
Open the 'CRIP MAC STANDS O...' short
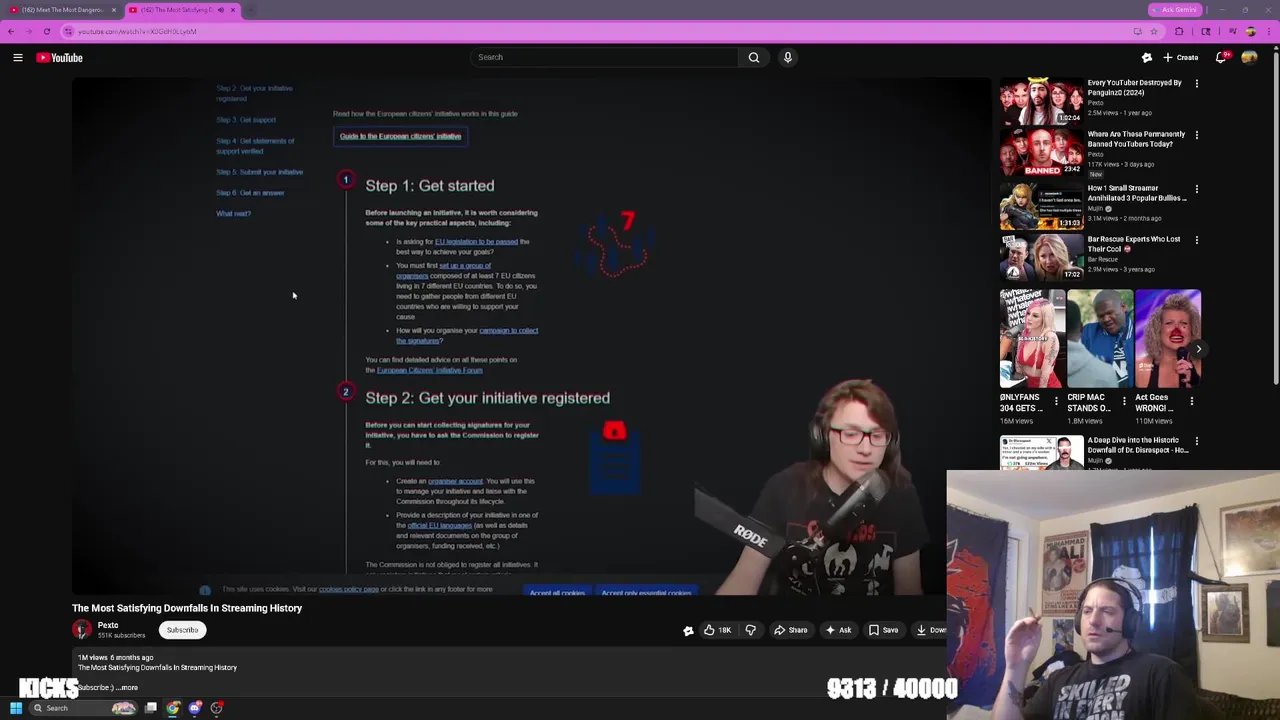(x=1100, y=338)
